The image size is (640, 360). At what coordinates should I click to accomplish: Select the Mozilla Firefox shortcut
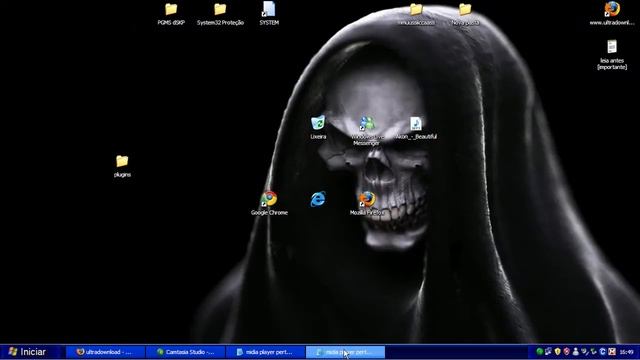click(367, 203)
